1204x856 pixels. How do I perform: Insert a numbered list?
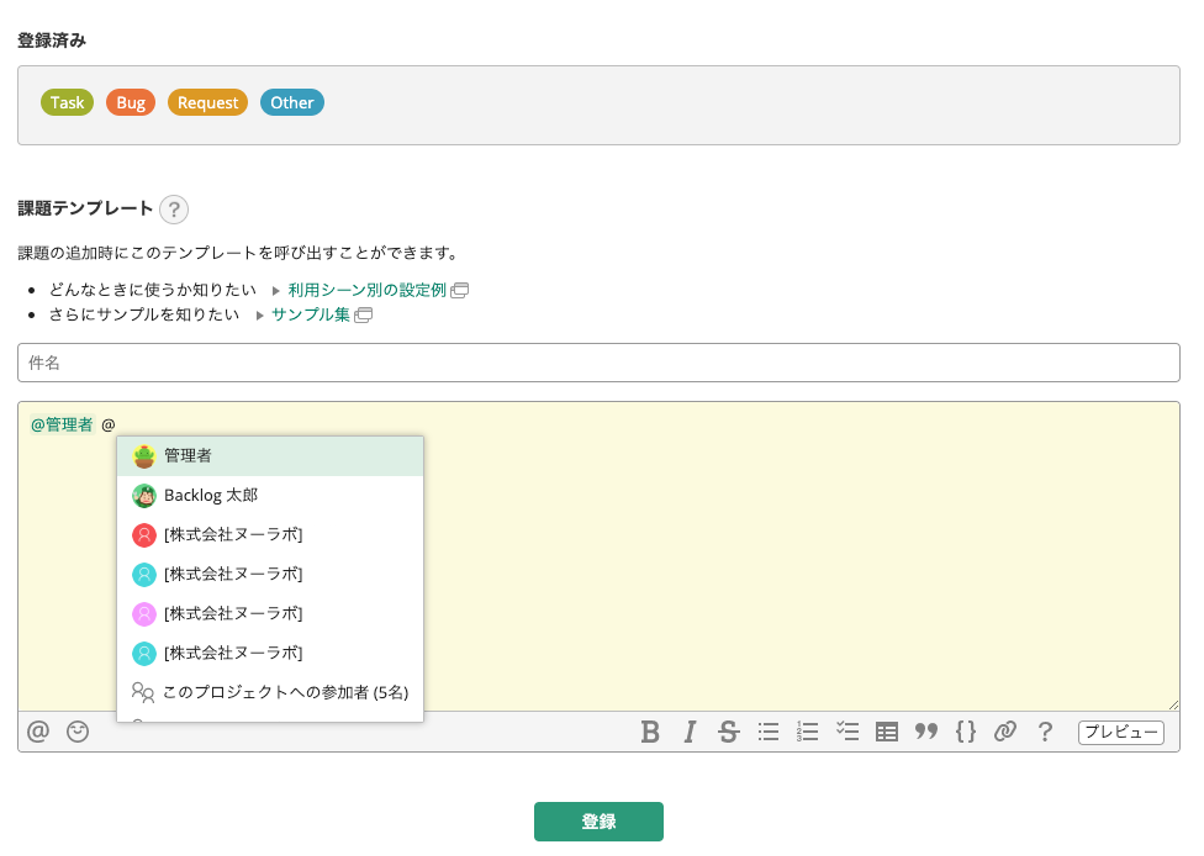807,732
